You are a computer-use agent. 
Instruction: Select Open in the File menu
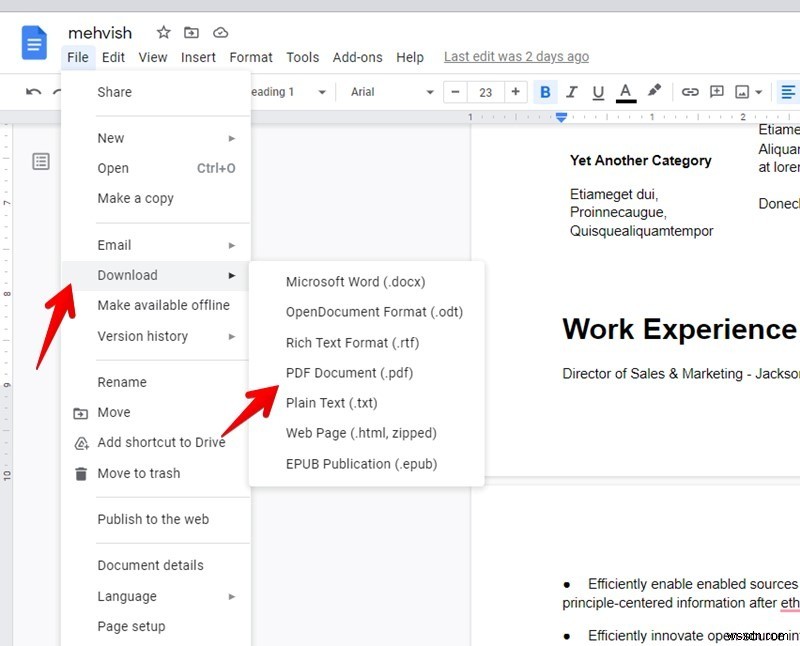(x=156, y=168)
